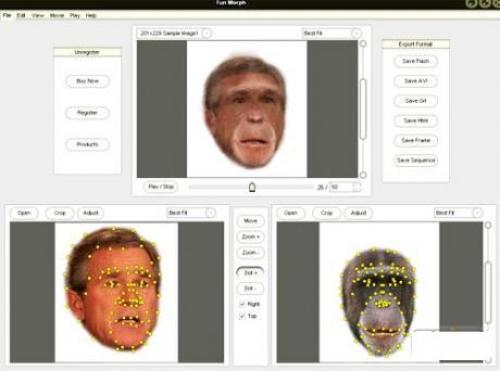Viewport: 500px width, 371px height.
Task: Click the Register button
Action: 87,113
